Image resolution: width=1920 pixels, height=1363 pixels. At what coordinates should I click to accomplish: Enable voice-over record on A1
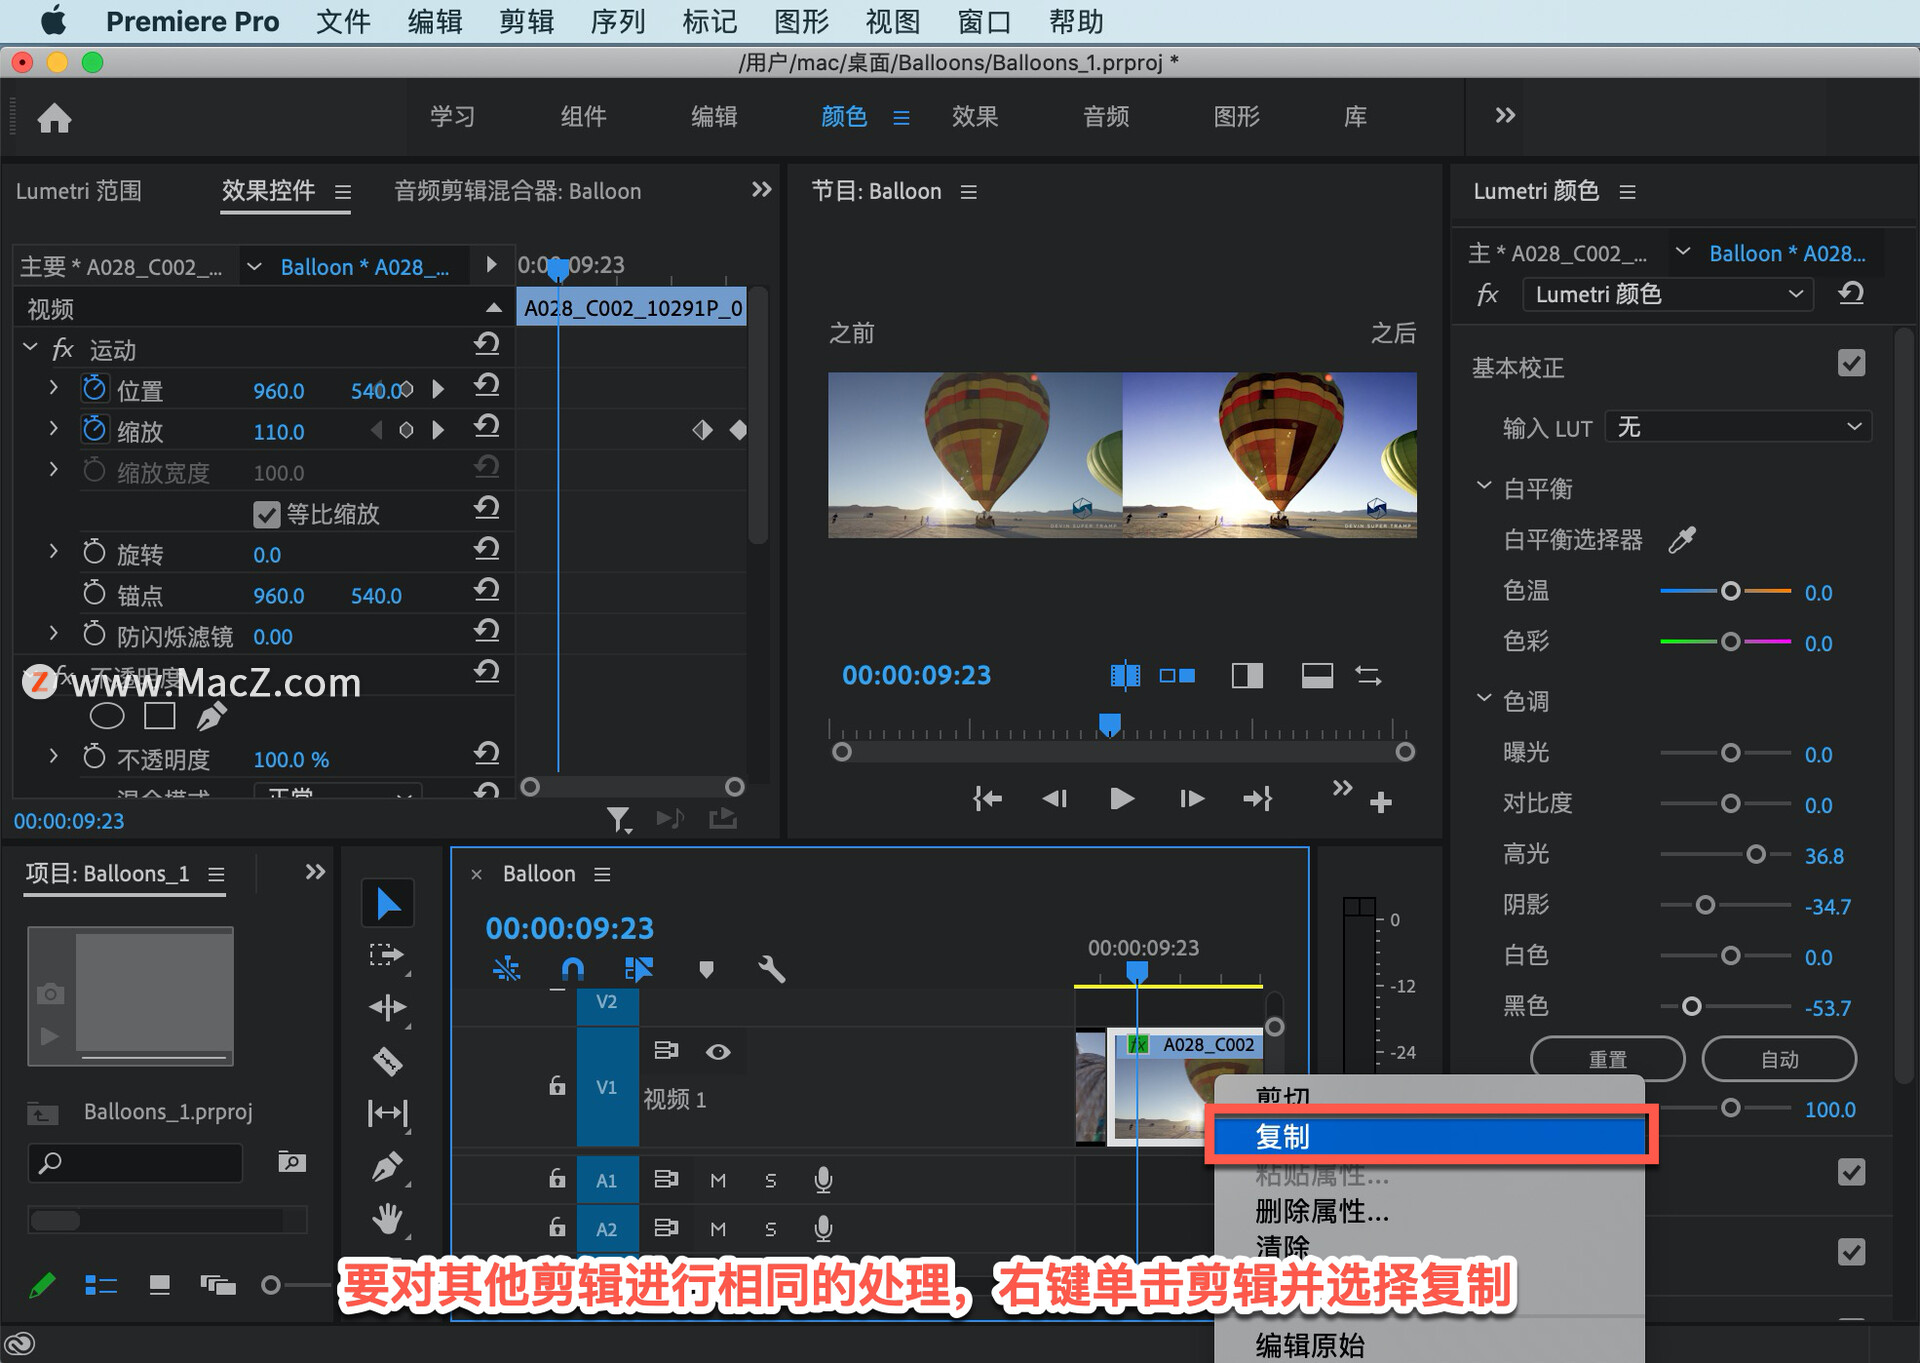coord(823,1180)
